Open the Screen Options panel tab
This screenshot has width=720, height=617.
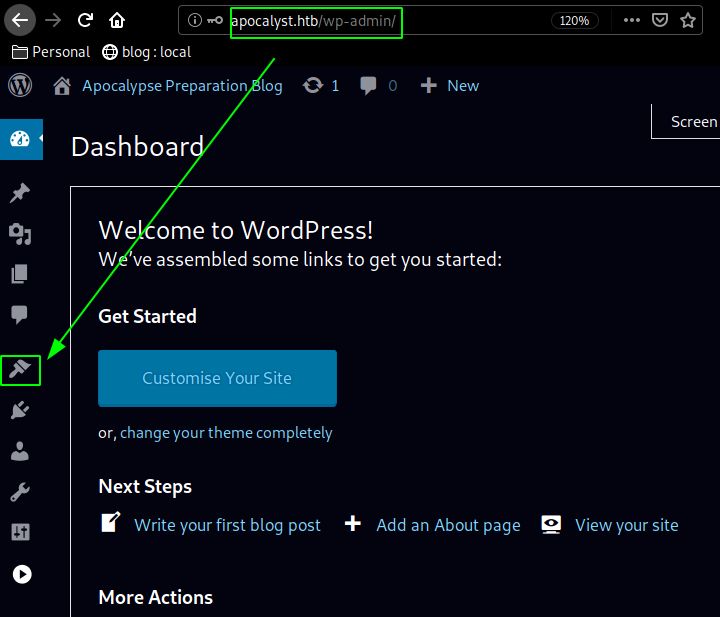click(x=692, y=121)
